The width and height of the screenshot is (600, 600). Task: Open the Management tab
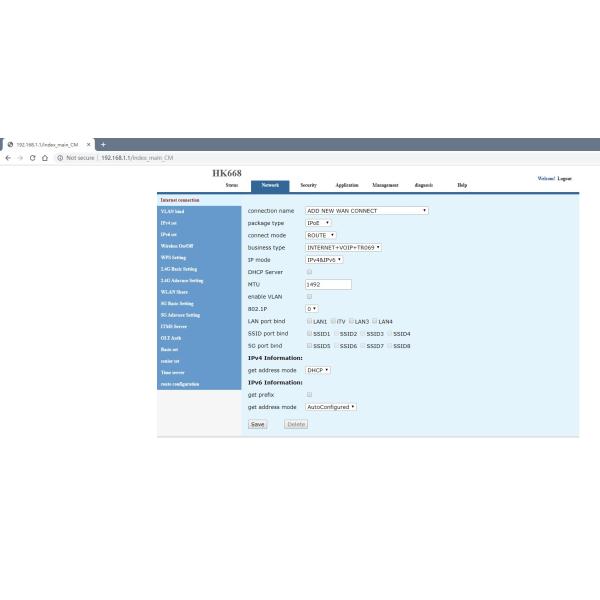[385, 185]
